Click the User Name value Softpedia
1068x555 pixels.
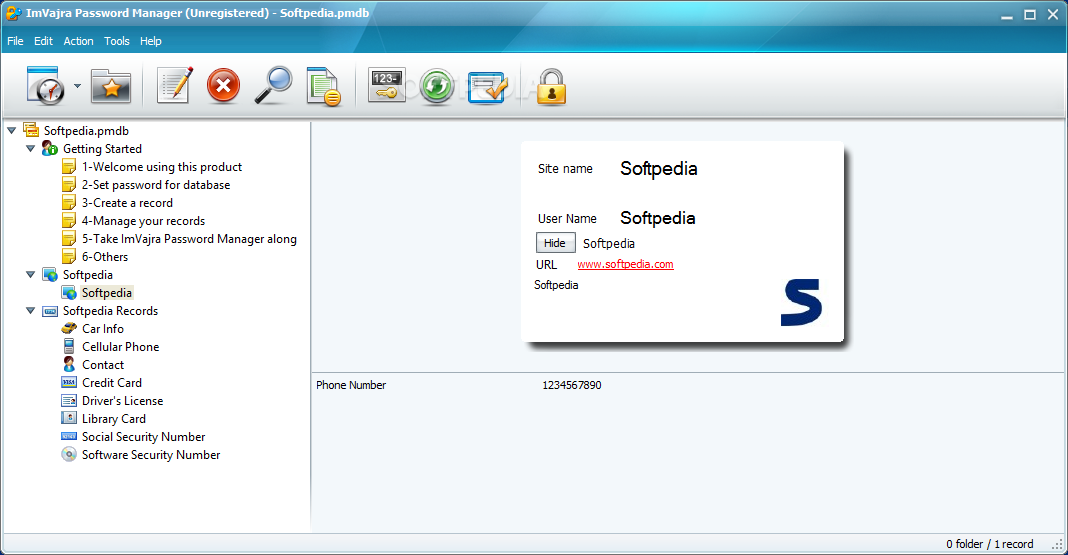(x=657, y=218)
